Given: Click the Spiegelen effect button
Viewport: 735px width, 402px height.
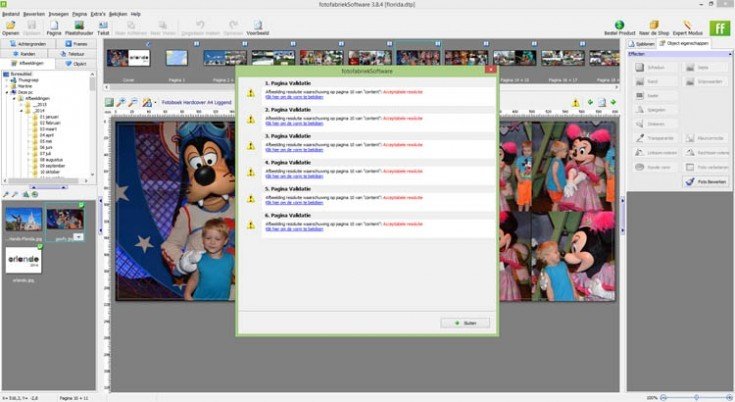Looking at the screenshot, I should [x=655, y=110].
